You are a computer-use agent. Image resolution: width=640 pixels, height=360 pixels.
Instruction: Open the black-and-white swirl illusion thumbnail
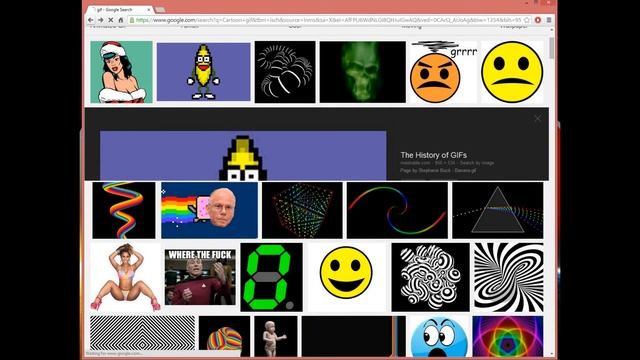(509, 277)
